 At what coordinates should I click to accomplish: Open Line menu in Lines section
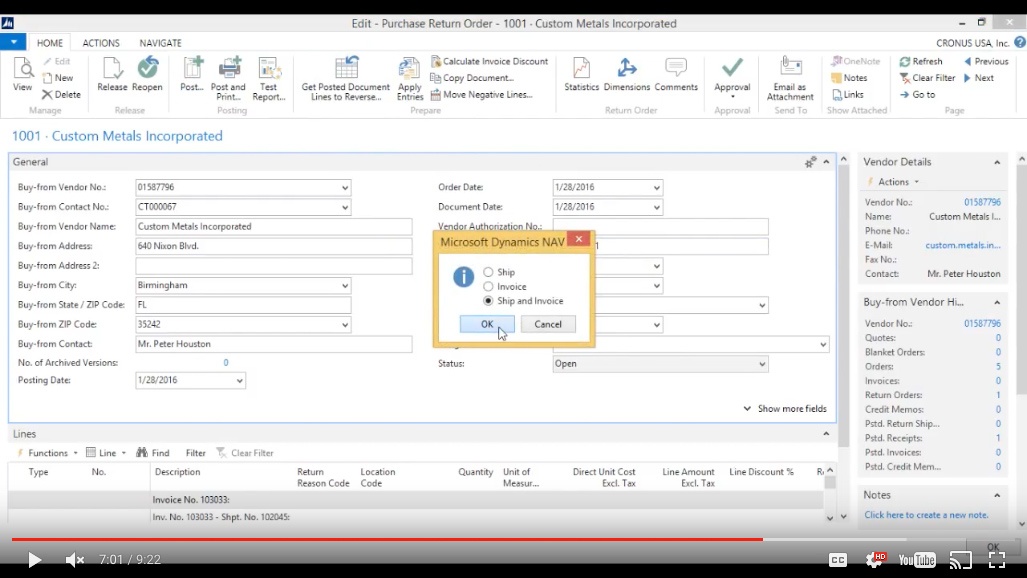pyautogui.click(x=106, y=453)
